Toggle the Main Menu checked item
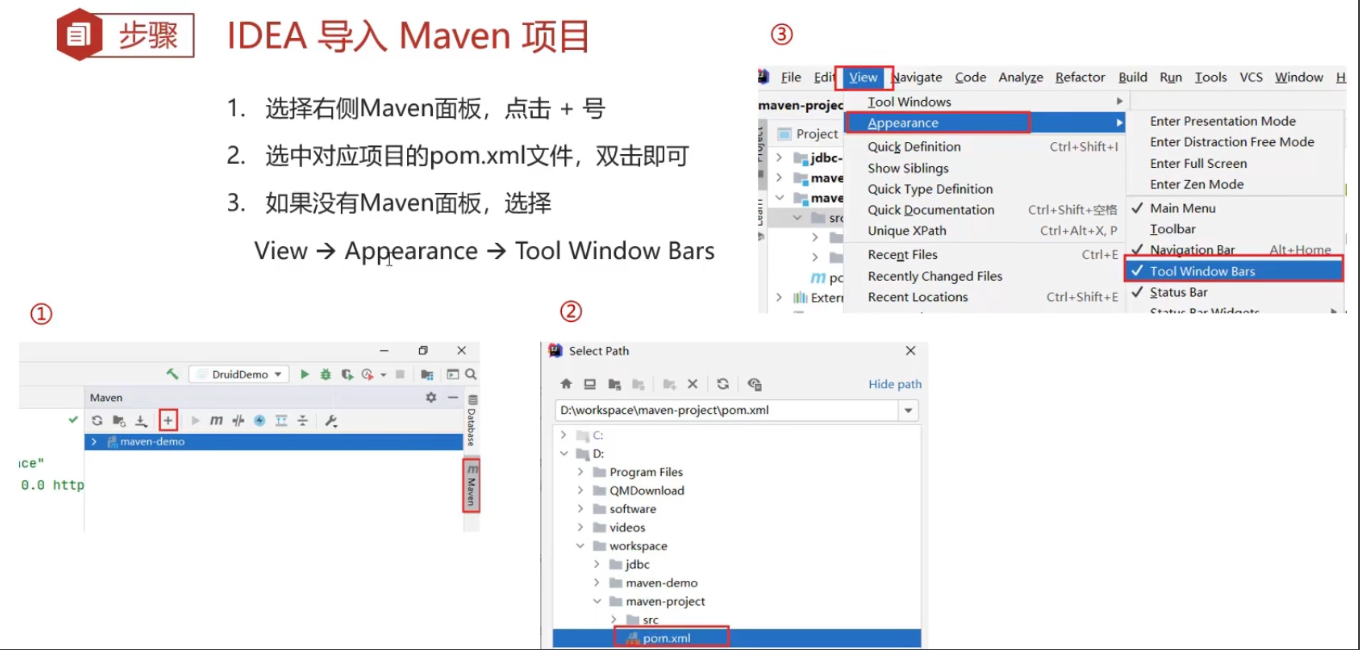Image resolution: width=1360 pixels, height=650 pixels. click(x=1183, y=208)
